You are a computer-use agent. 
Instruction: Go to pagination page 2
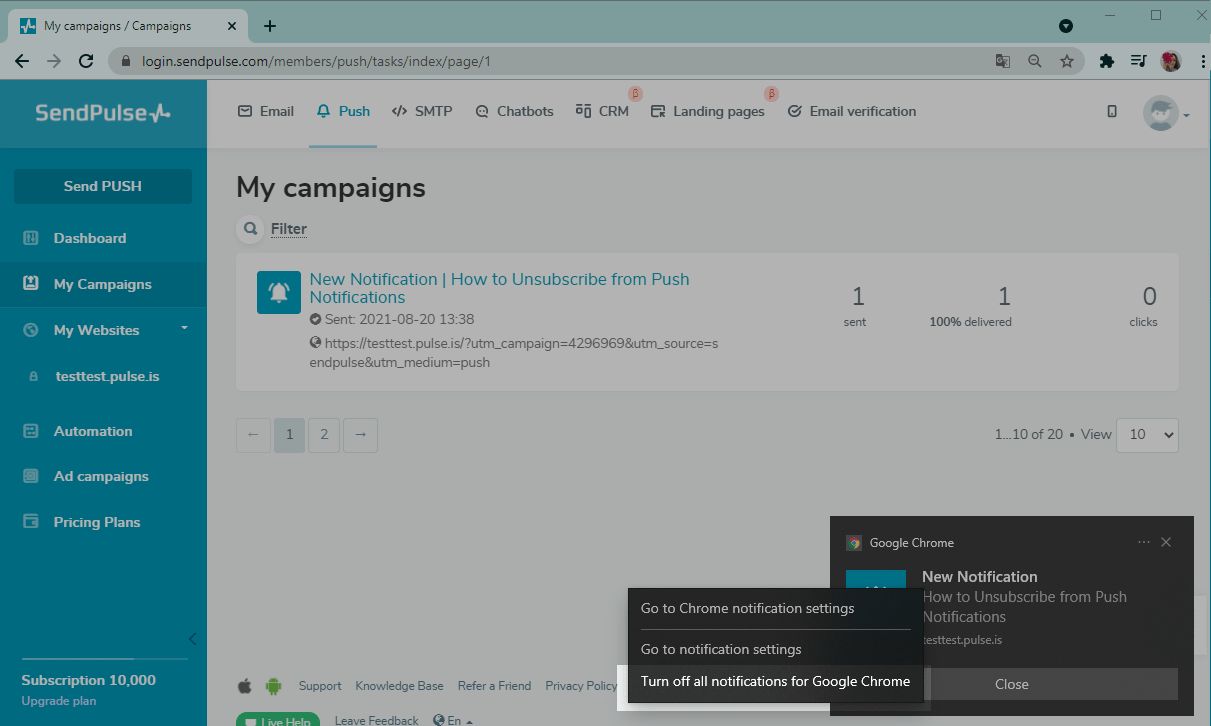click(324, 435)
